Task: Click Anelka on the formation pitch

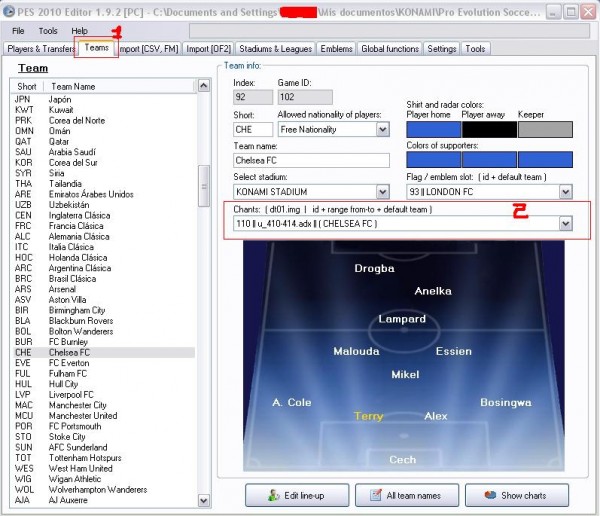Action: (433, 291)
